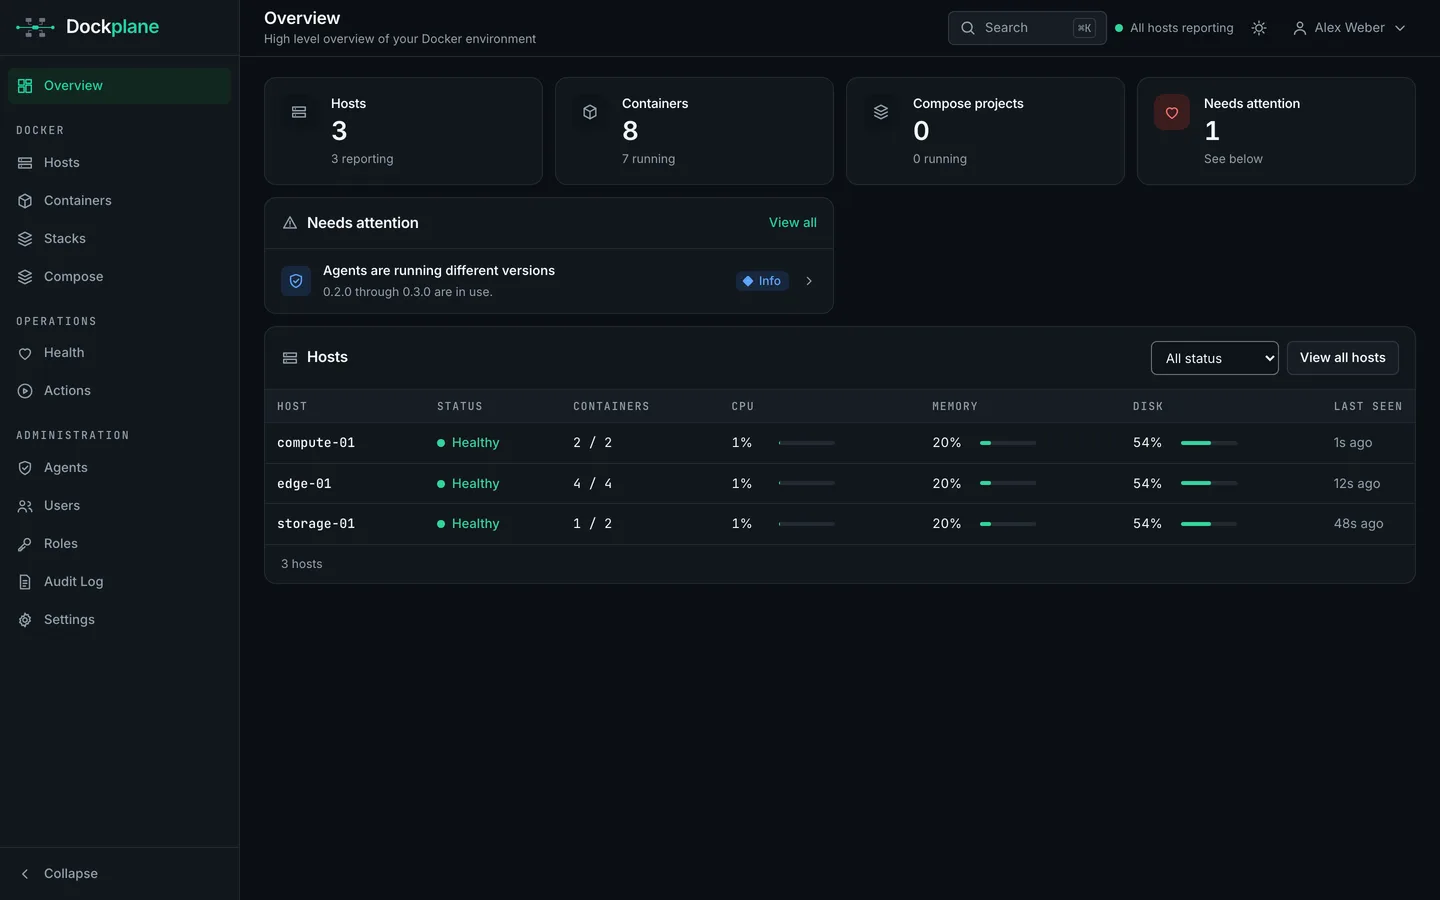This screenshot has height=900, width=1440.
Task: Click the CPU usage bar for compute-01
Action: coord(806,443)
